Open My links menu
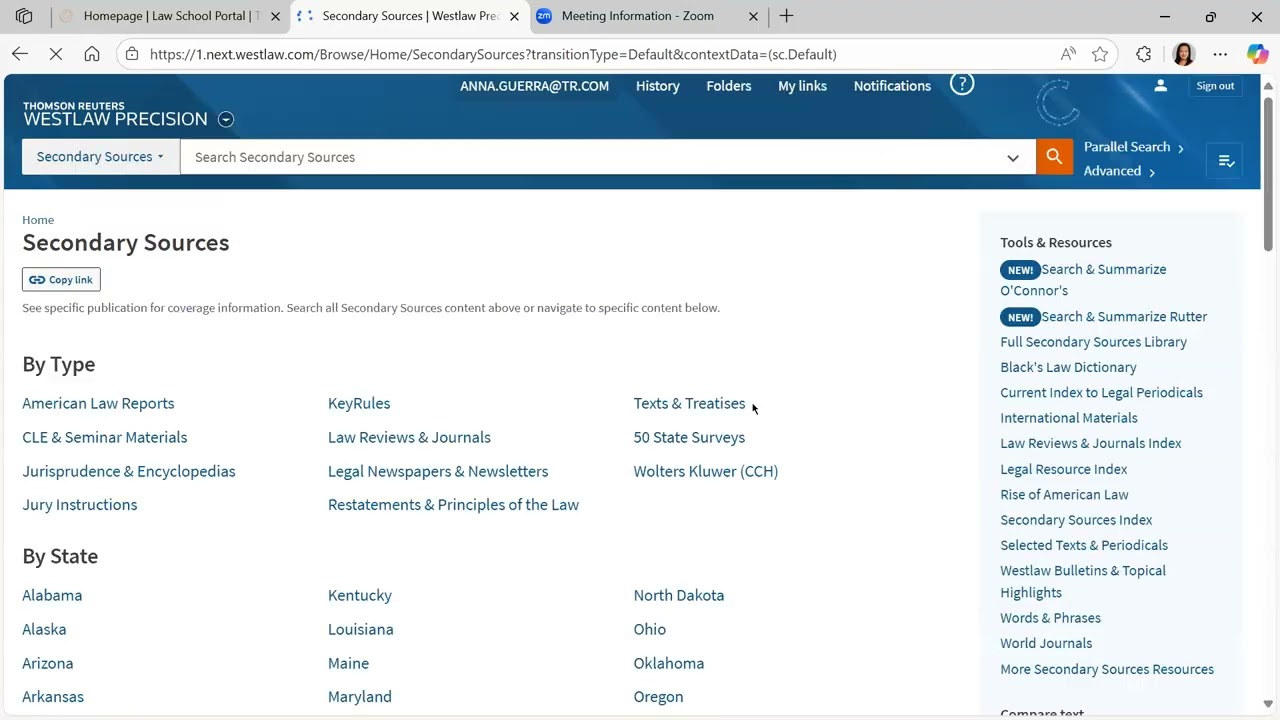1280x720 pixels. pos(802,86)
